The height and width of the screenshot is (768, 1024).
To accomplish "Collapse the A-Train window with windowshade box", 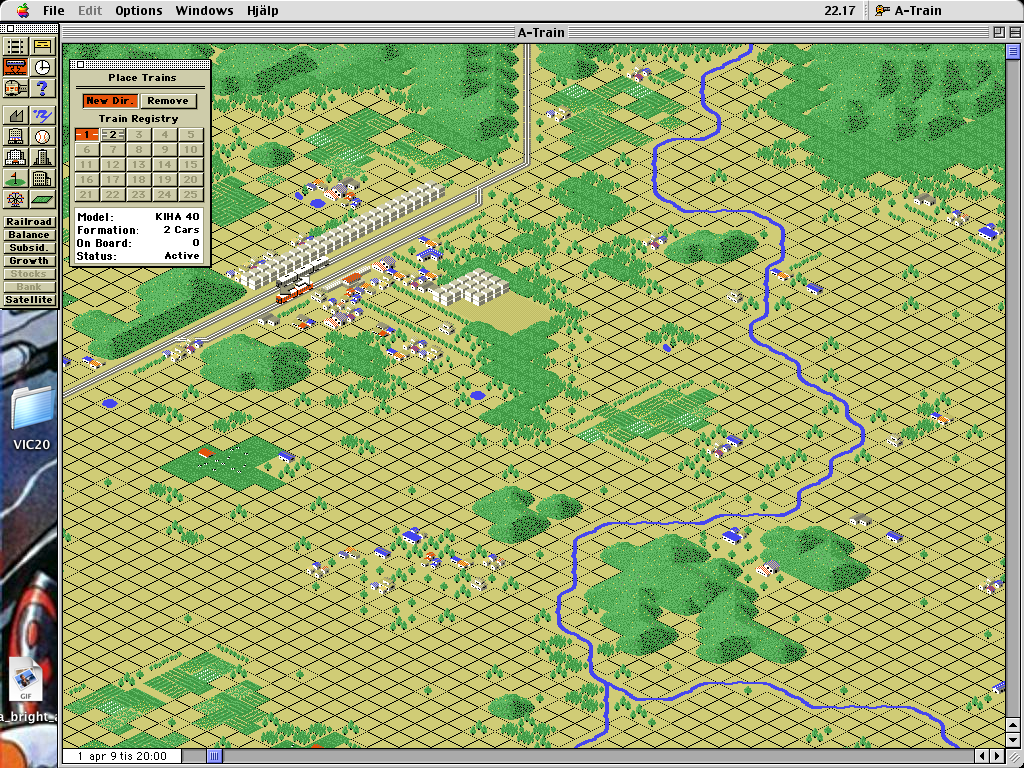I will (x=1014, y=32).
